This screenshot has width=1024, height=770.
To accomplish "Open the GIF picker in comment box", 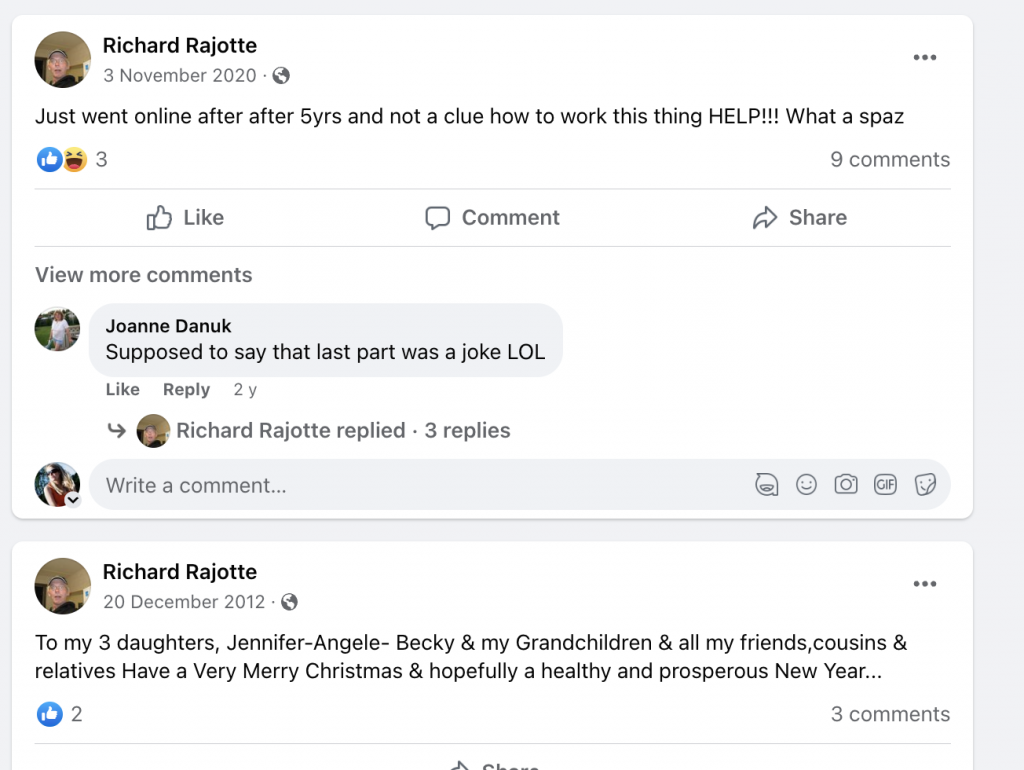I will (885, 485).
